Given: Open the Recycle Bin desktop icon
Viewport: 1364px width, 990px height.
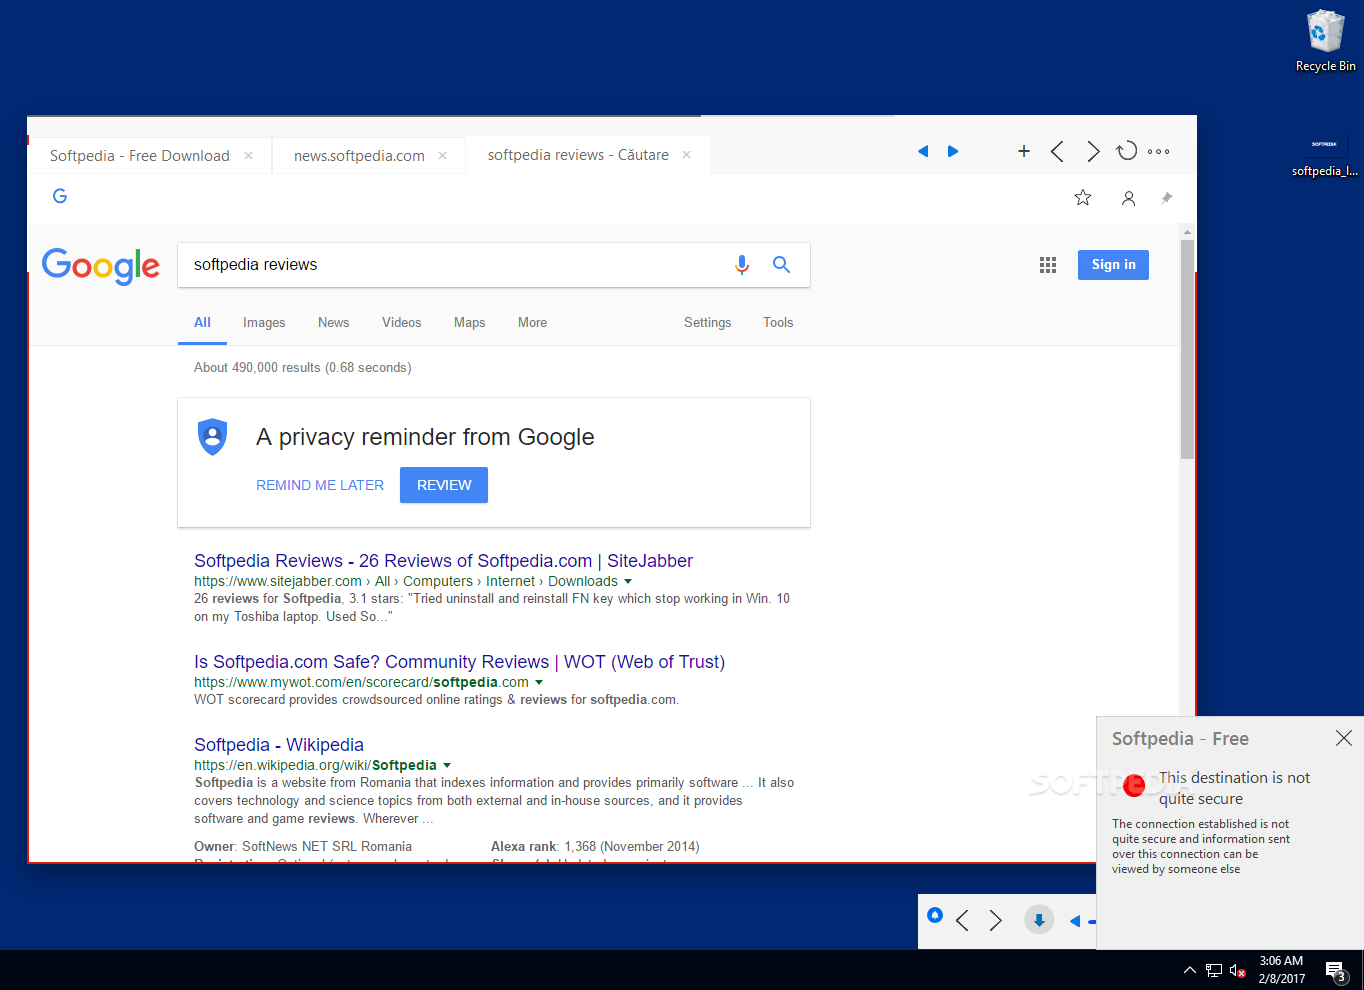Looking at the screenshot, I should click(x=1325, y=42).
